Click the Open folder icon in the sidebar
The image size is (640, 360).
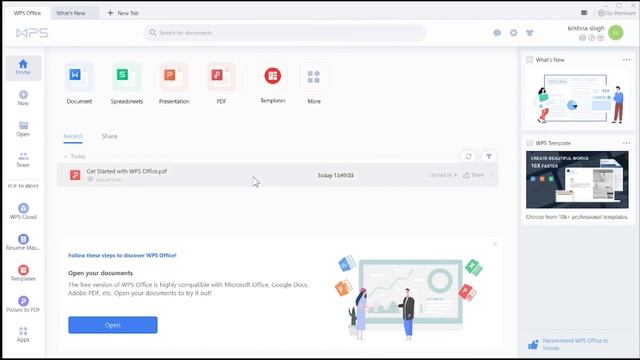tap(23, 125)
